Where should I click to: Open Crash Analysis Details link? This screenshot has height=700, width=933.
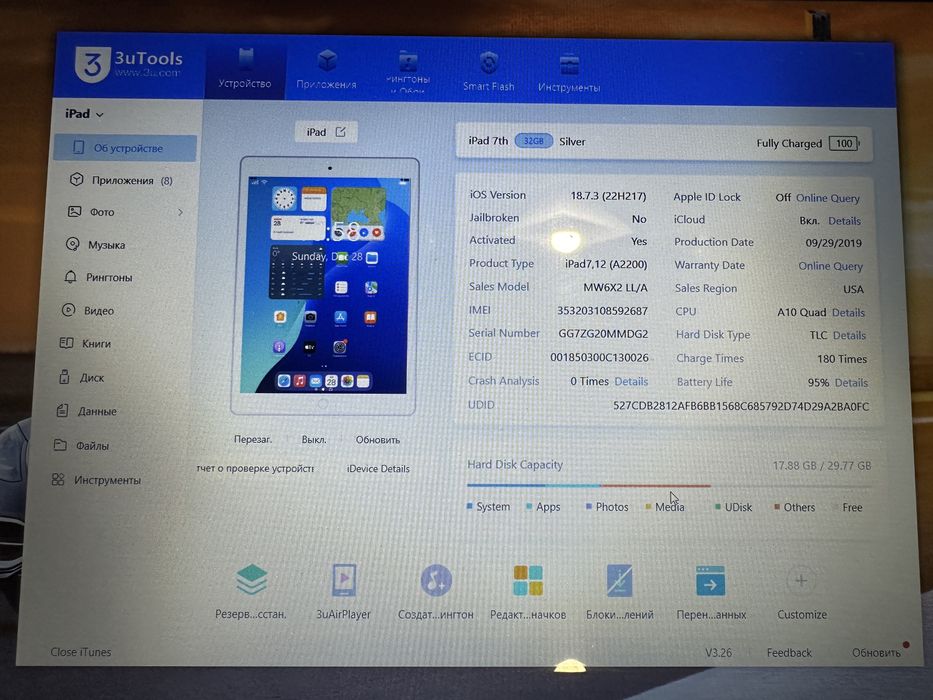click(631, 382)
